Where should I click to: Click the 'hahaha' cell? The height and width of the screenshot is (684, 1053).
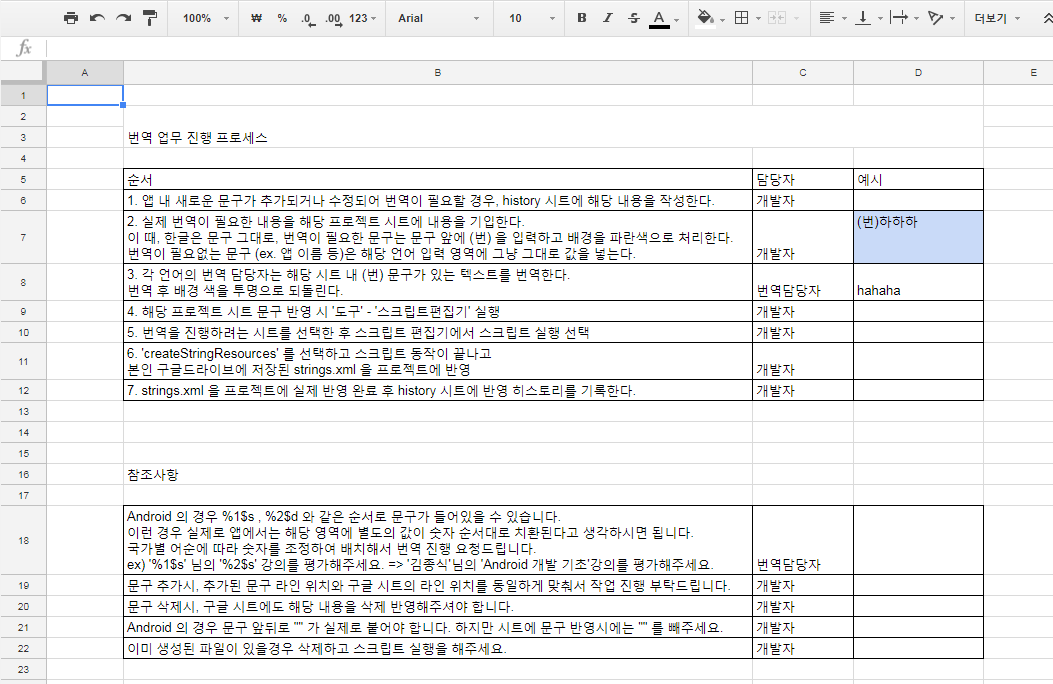tap(918, 282)
